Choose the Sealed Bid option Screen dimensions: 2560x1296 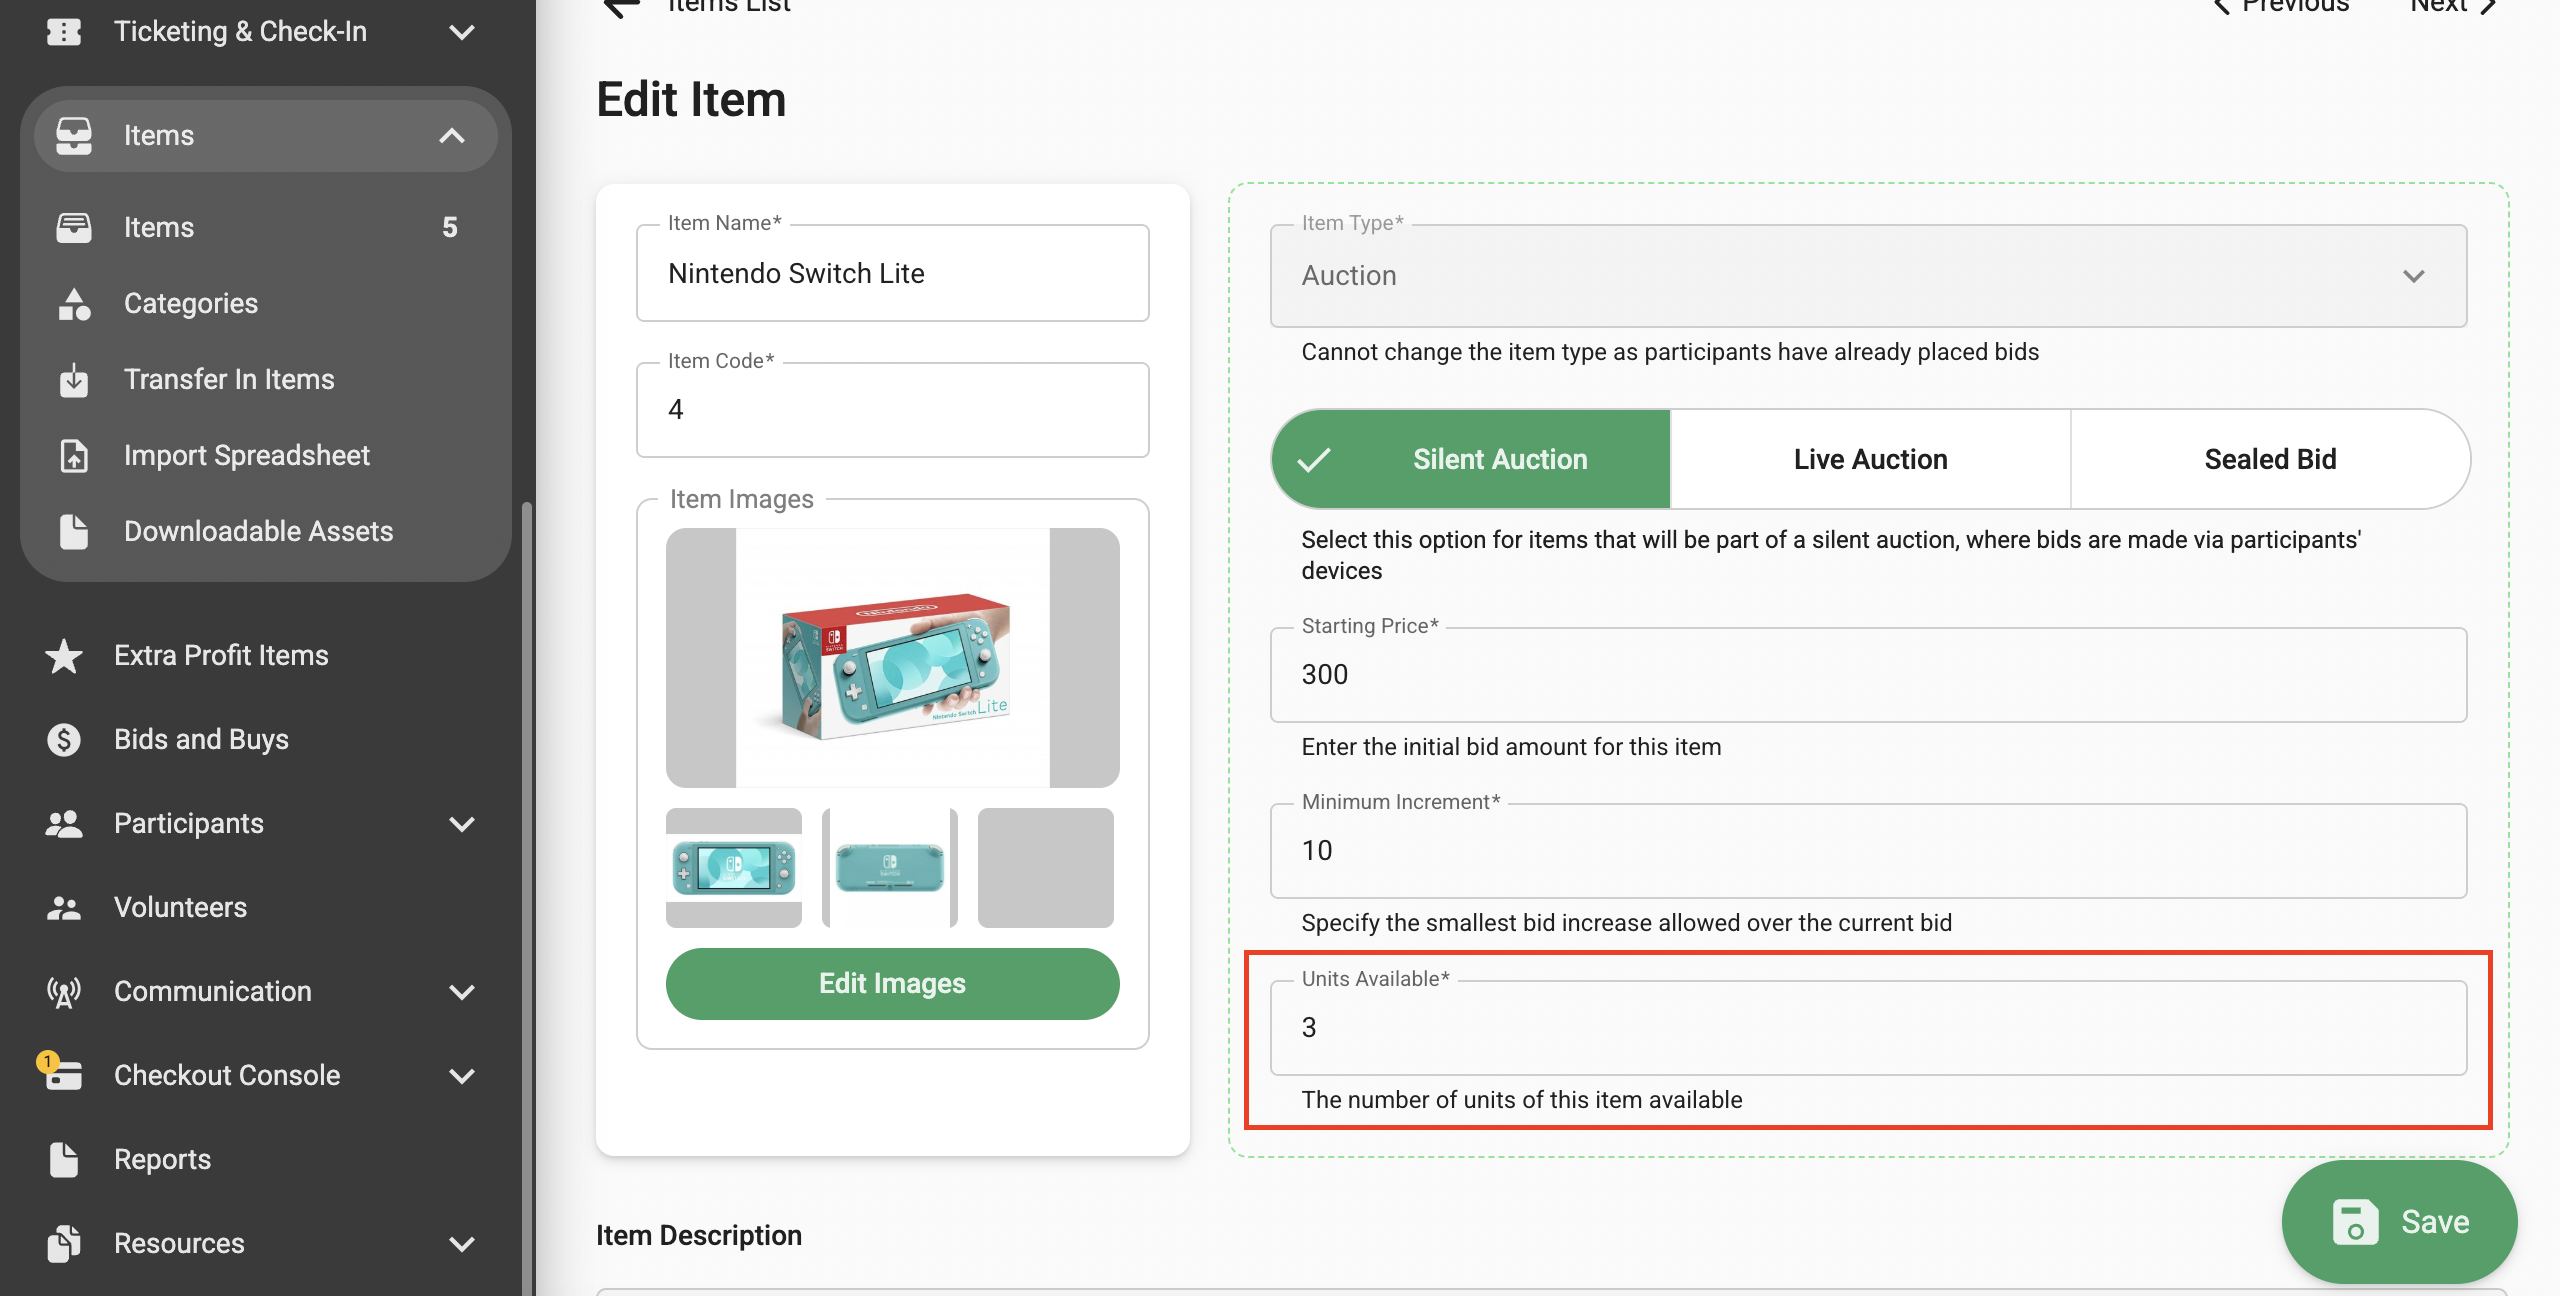tap(2269, 459)
